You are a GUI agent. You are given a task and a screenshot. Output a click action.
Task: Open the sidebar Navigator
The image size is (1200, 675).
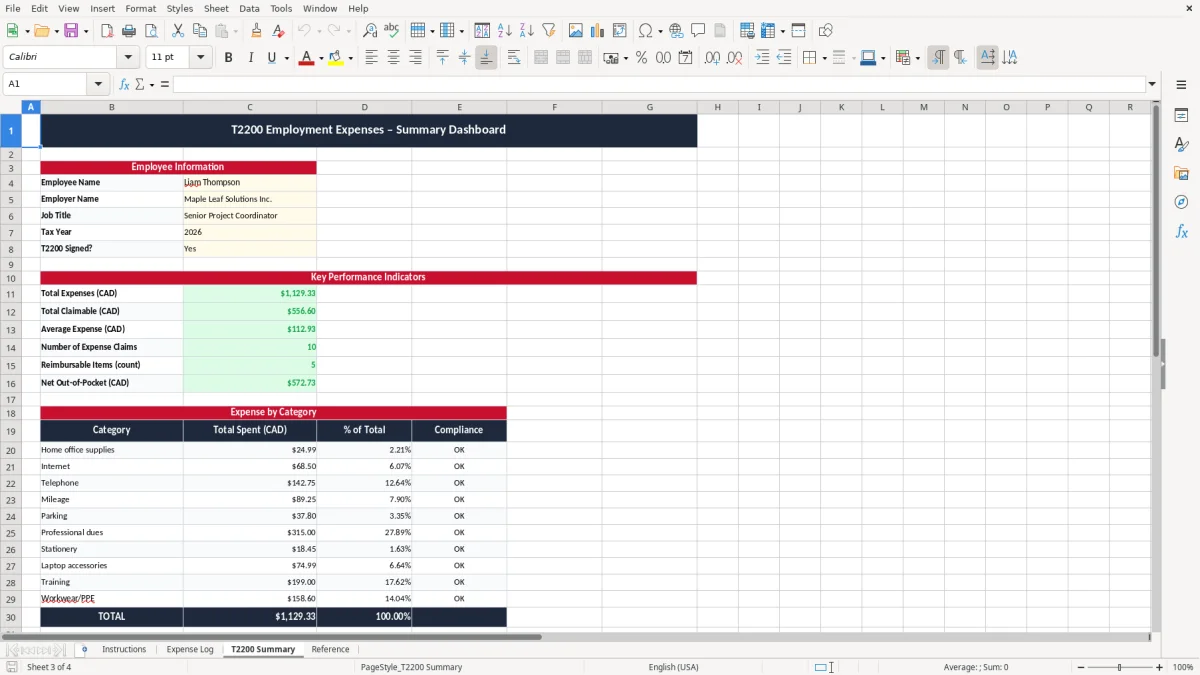1181,203
